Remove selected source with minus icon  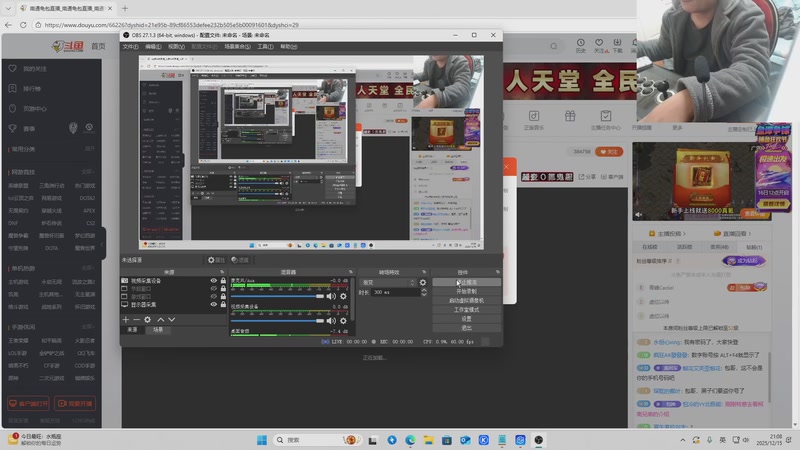[136, 319]
